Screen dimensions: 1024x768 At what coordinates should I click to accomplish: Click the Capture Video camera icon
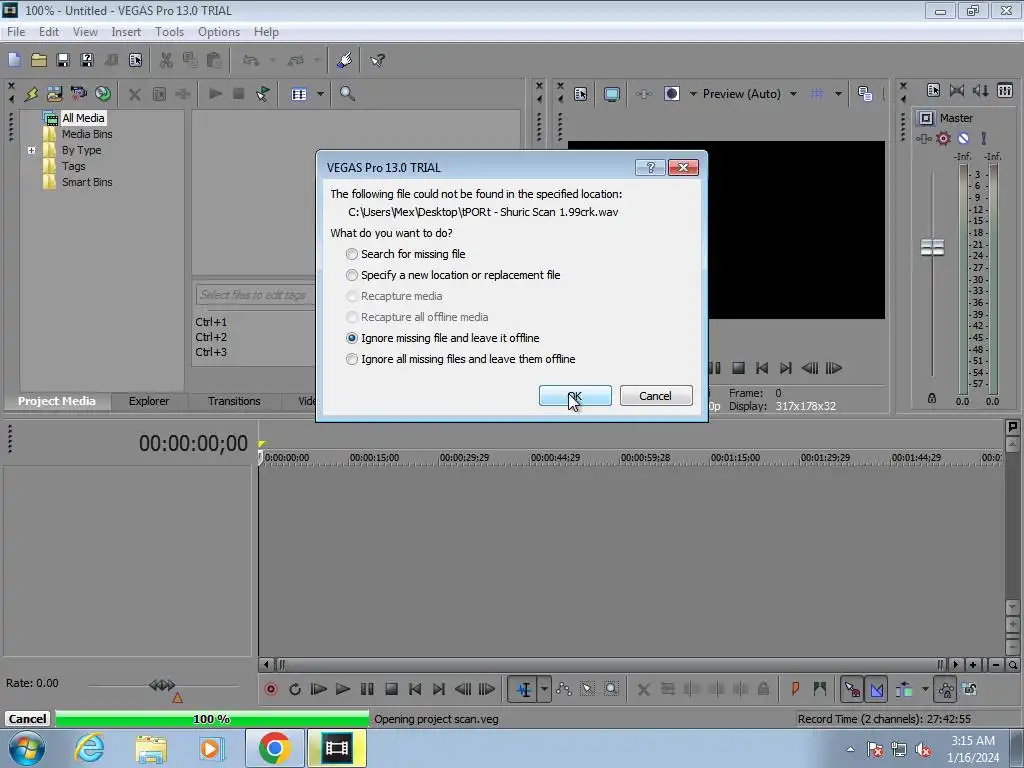pos(79,94)
